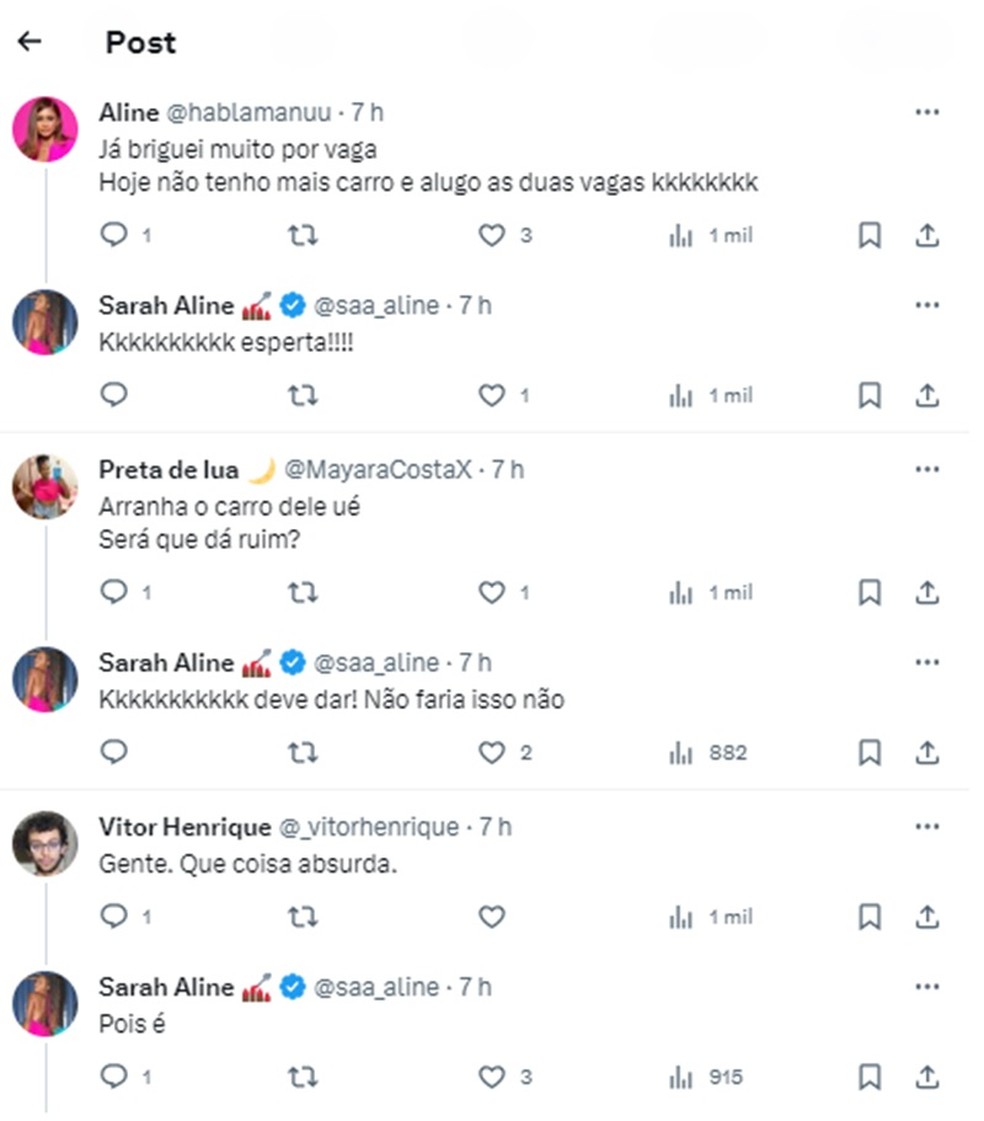Bookmark Aline's tweet about parking spots
This screenshot has height=1121, width=984.
tap(869, 235)
